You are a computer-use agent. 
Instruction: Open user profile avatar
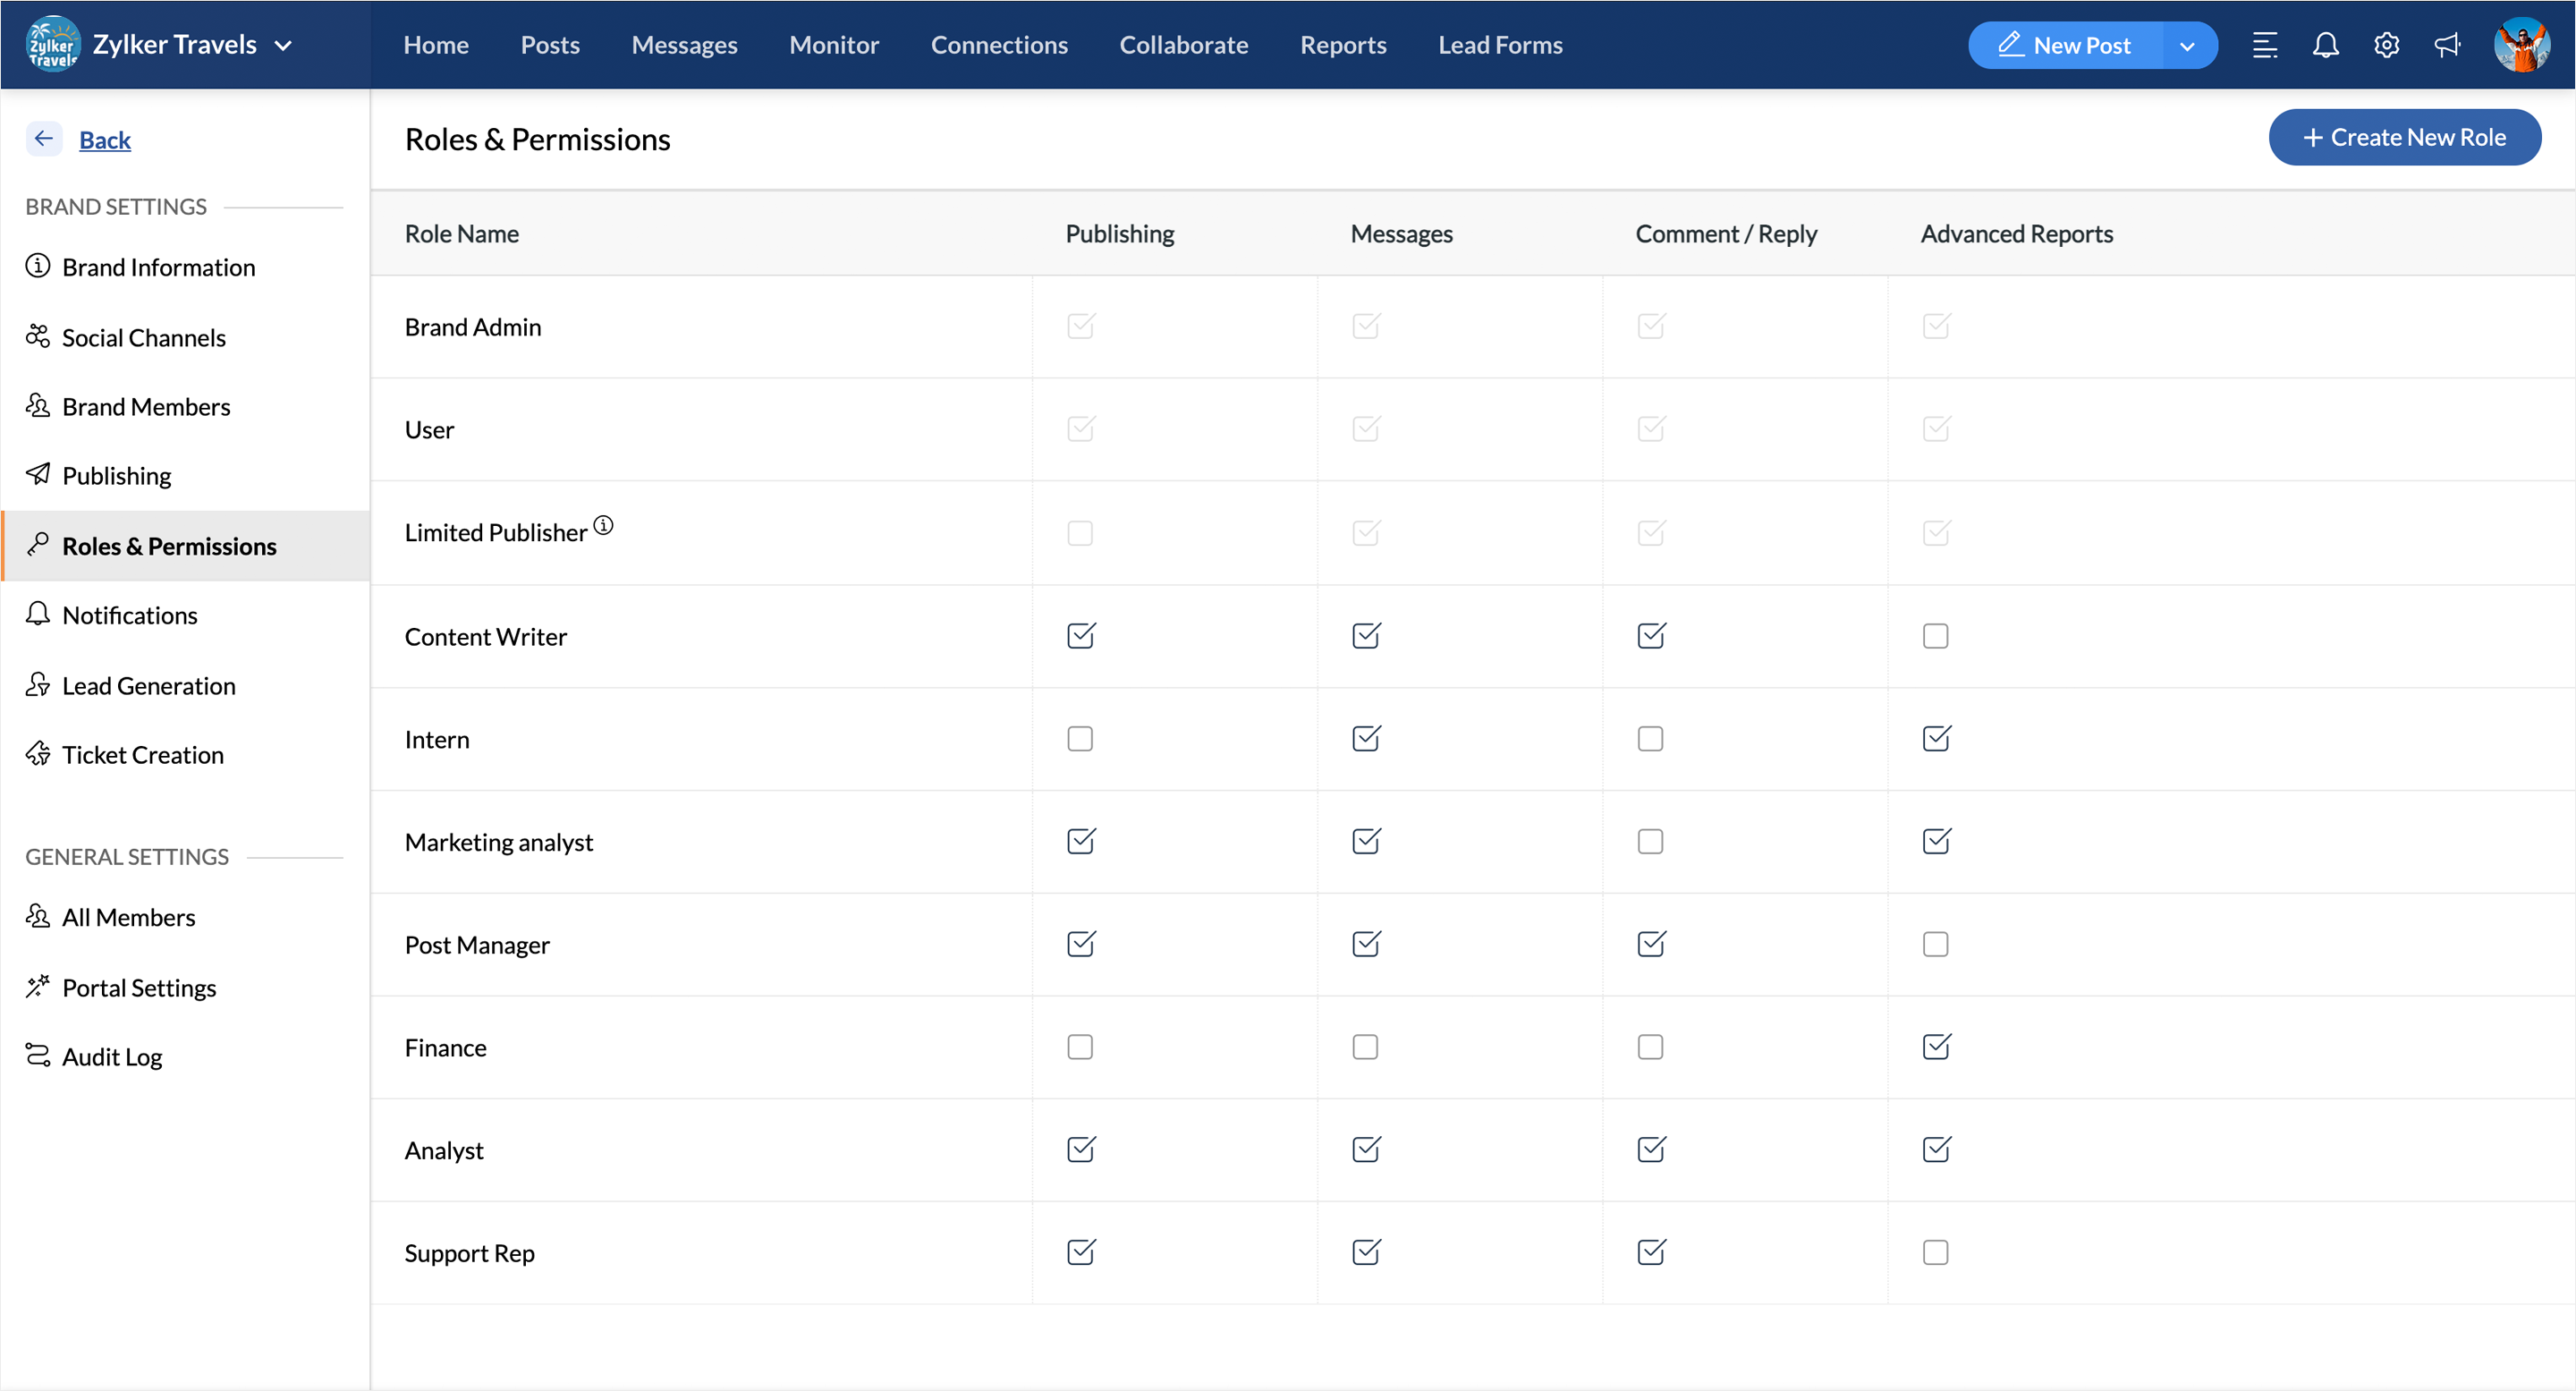2521,45
